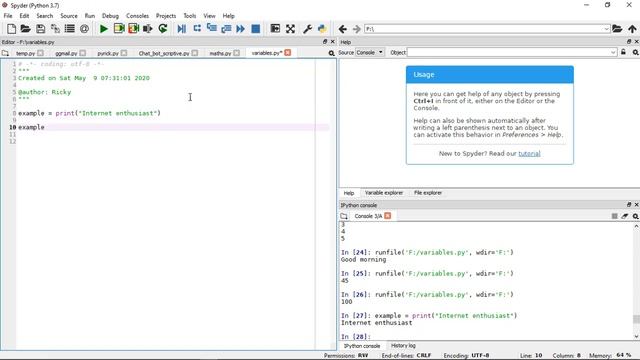Switch to File explorer tab
Viewport: 640px width, 360px height.
(x=428, y=193)
